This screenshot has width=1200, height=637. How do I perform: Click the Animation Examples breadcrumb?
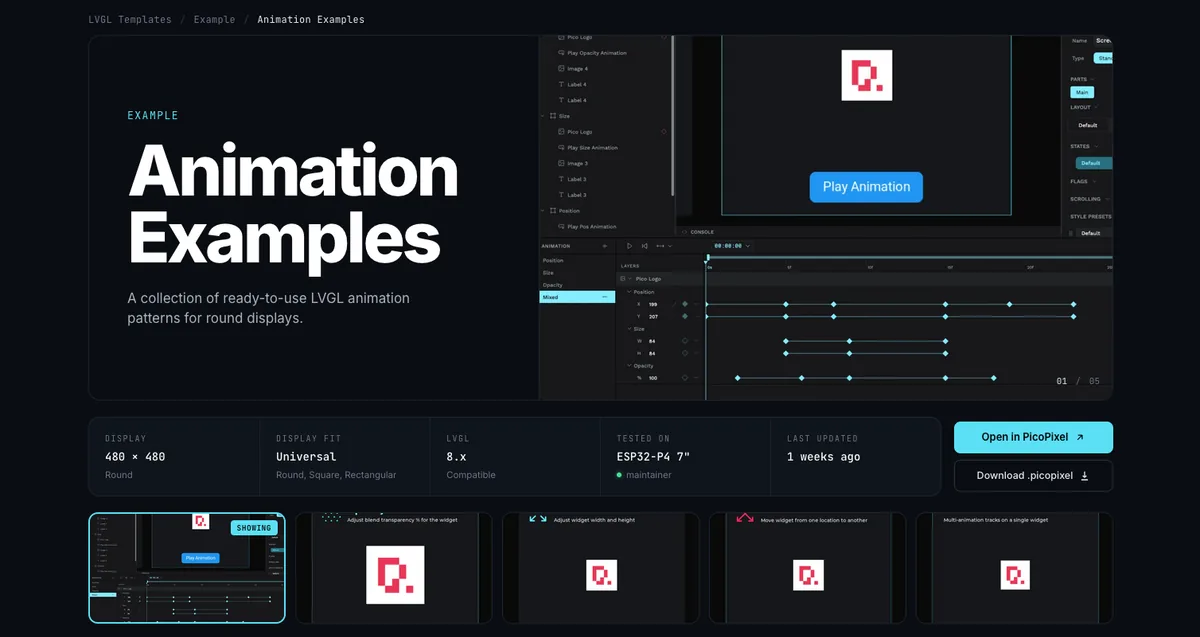pyautogui.click(x=311, y=19)
